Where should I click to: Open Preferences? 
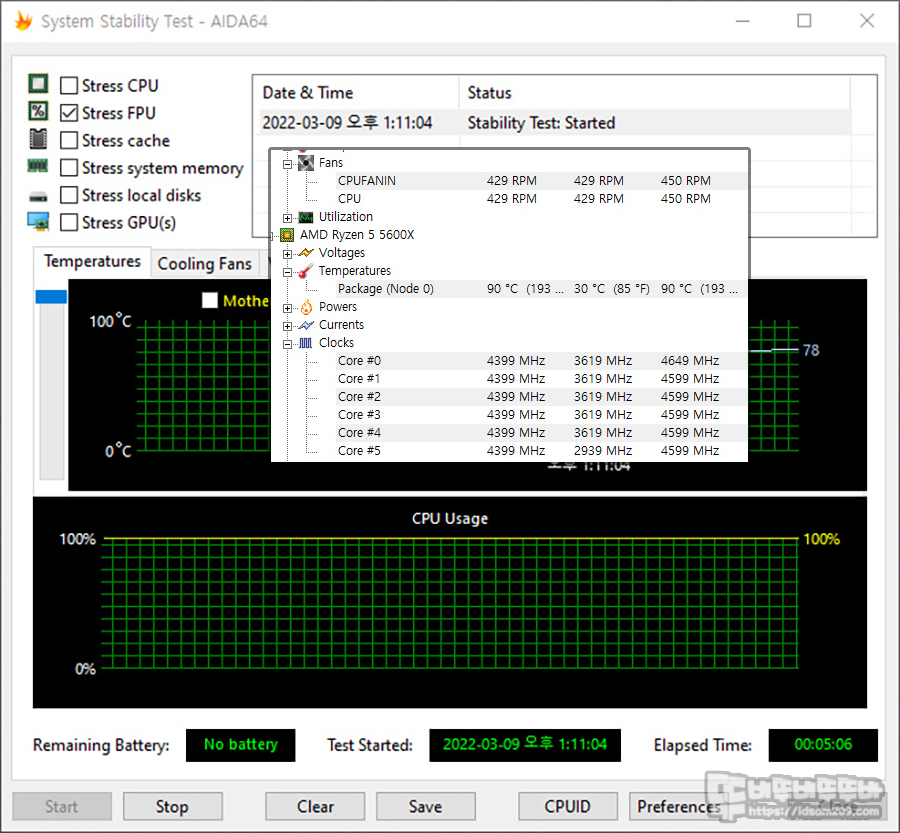tap(678, 807)
